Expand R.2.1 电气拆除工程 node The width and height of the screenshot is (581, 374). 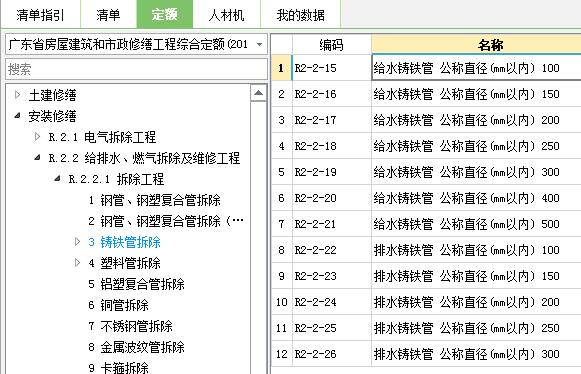37,137
